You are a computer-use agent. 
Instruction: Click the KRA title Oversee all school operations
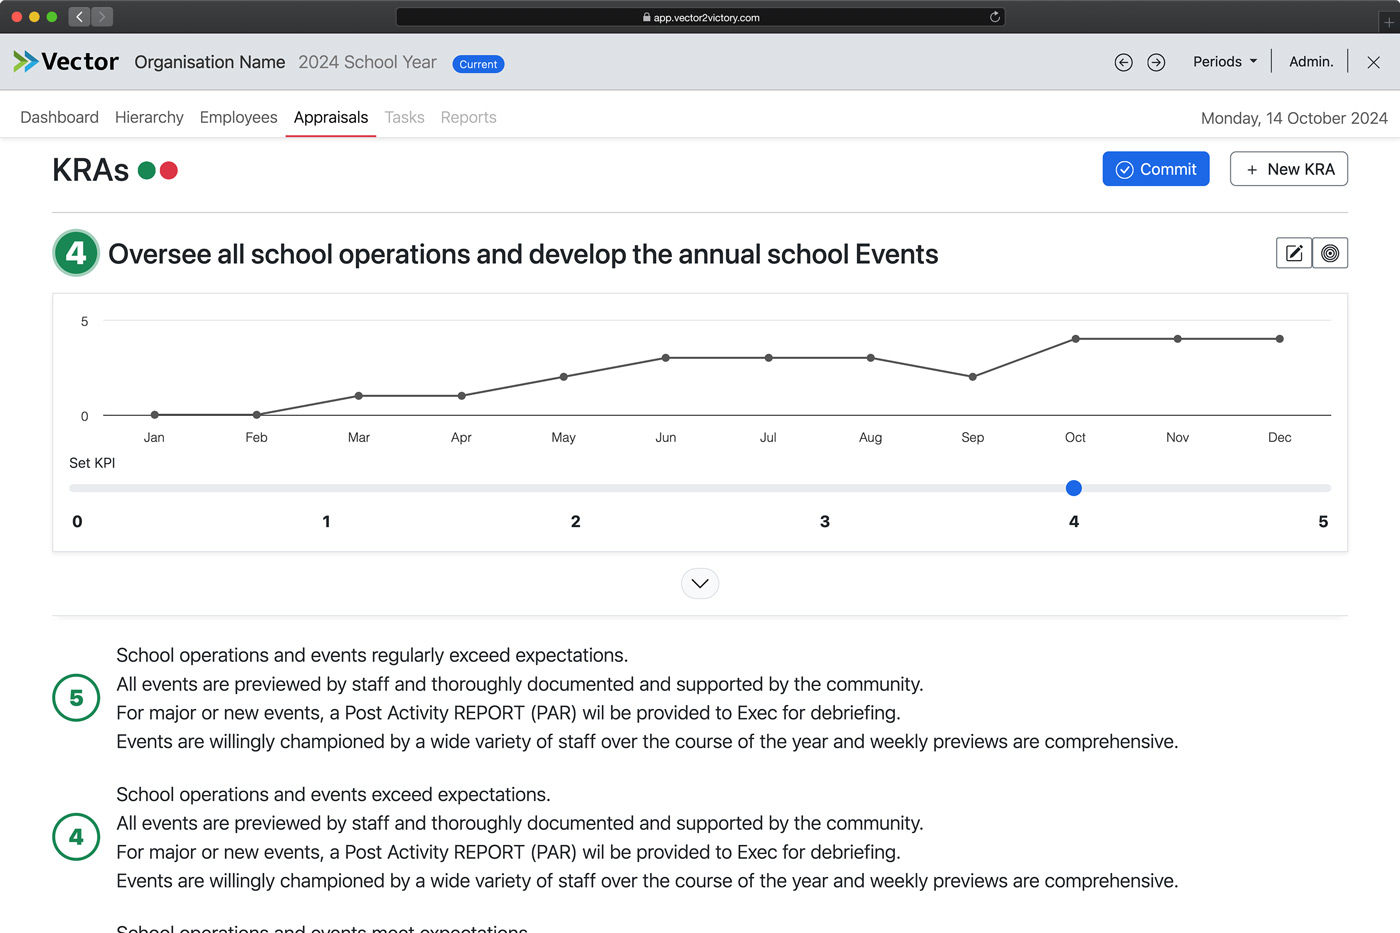click(x=523, y=254)
